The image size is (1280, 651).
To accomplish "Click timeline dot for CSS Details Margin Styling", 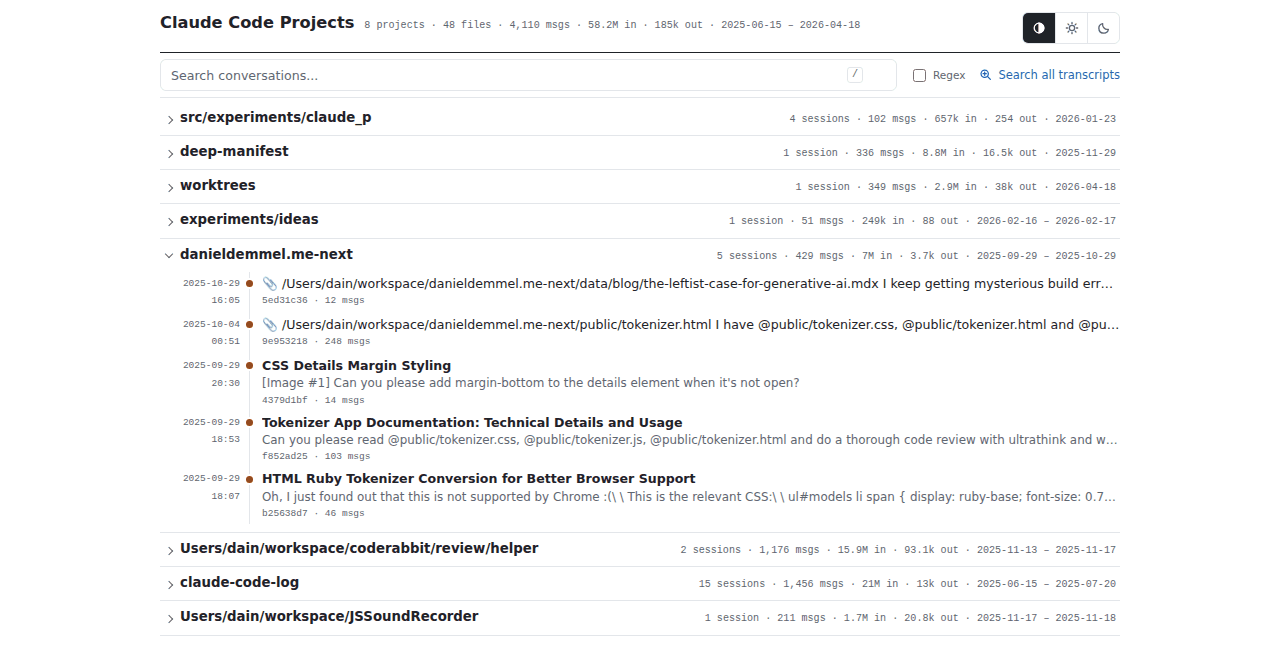I will tap(250, 366).
